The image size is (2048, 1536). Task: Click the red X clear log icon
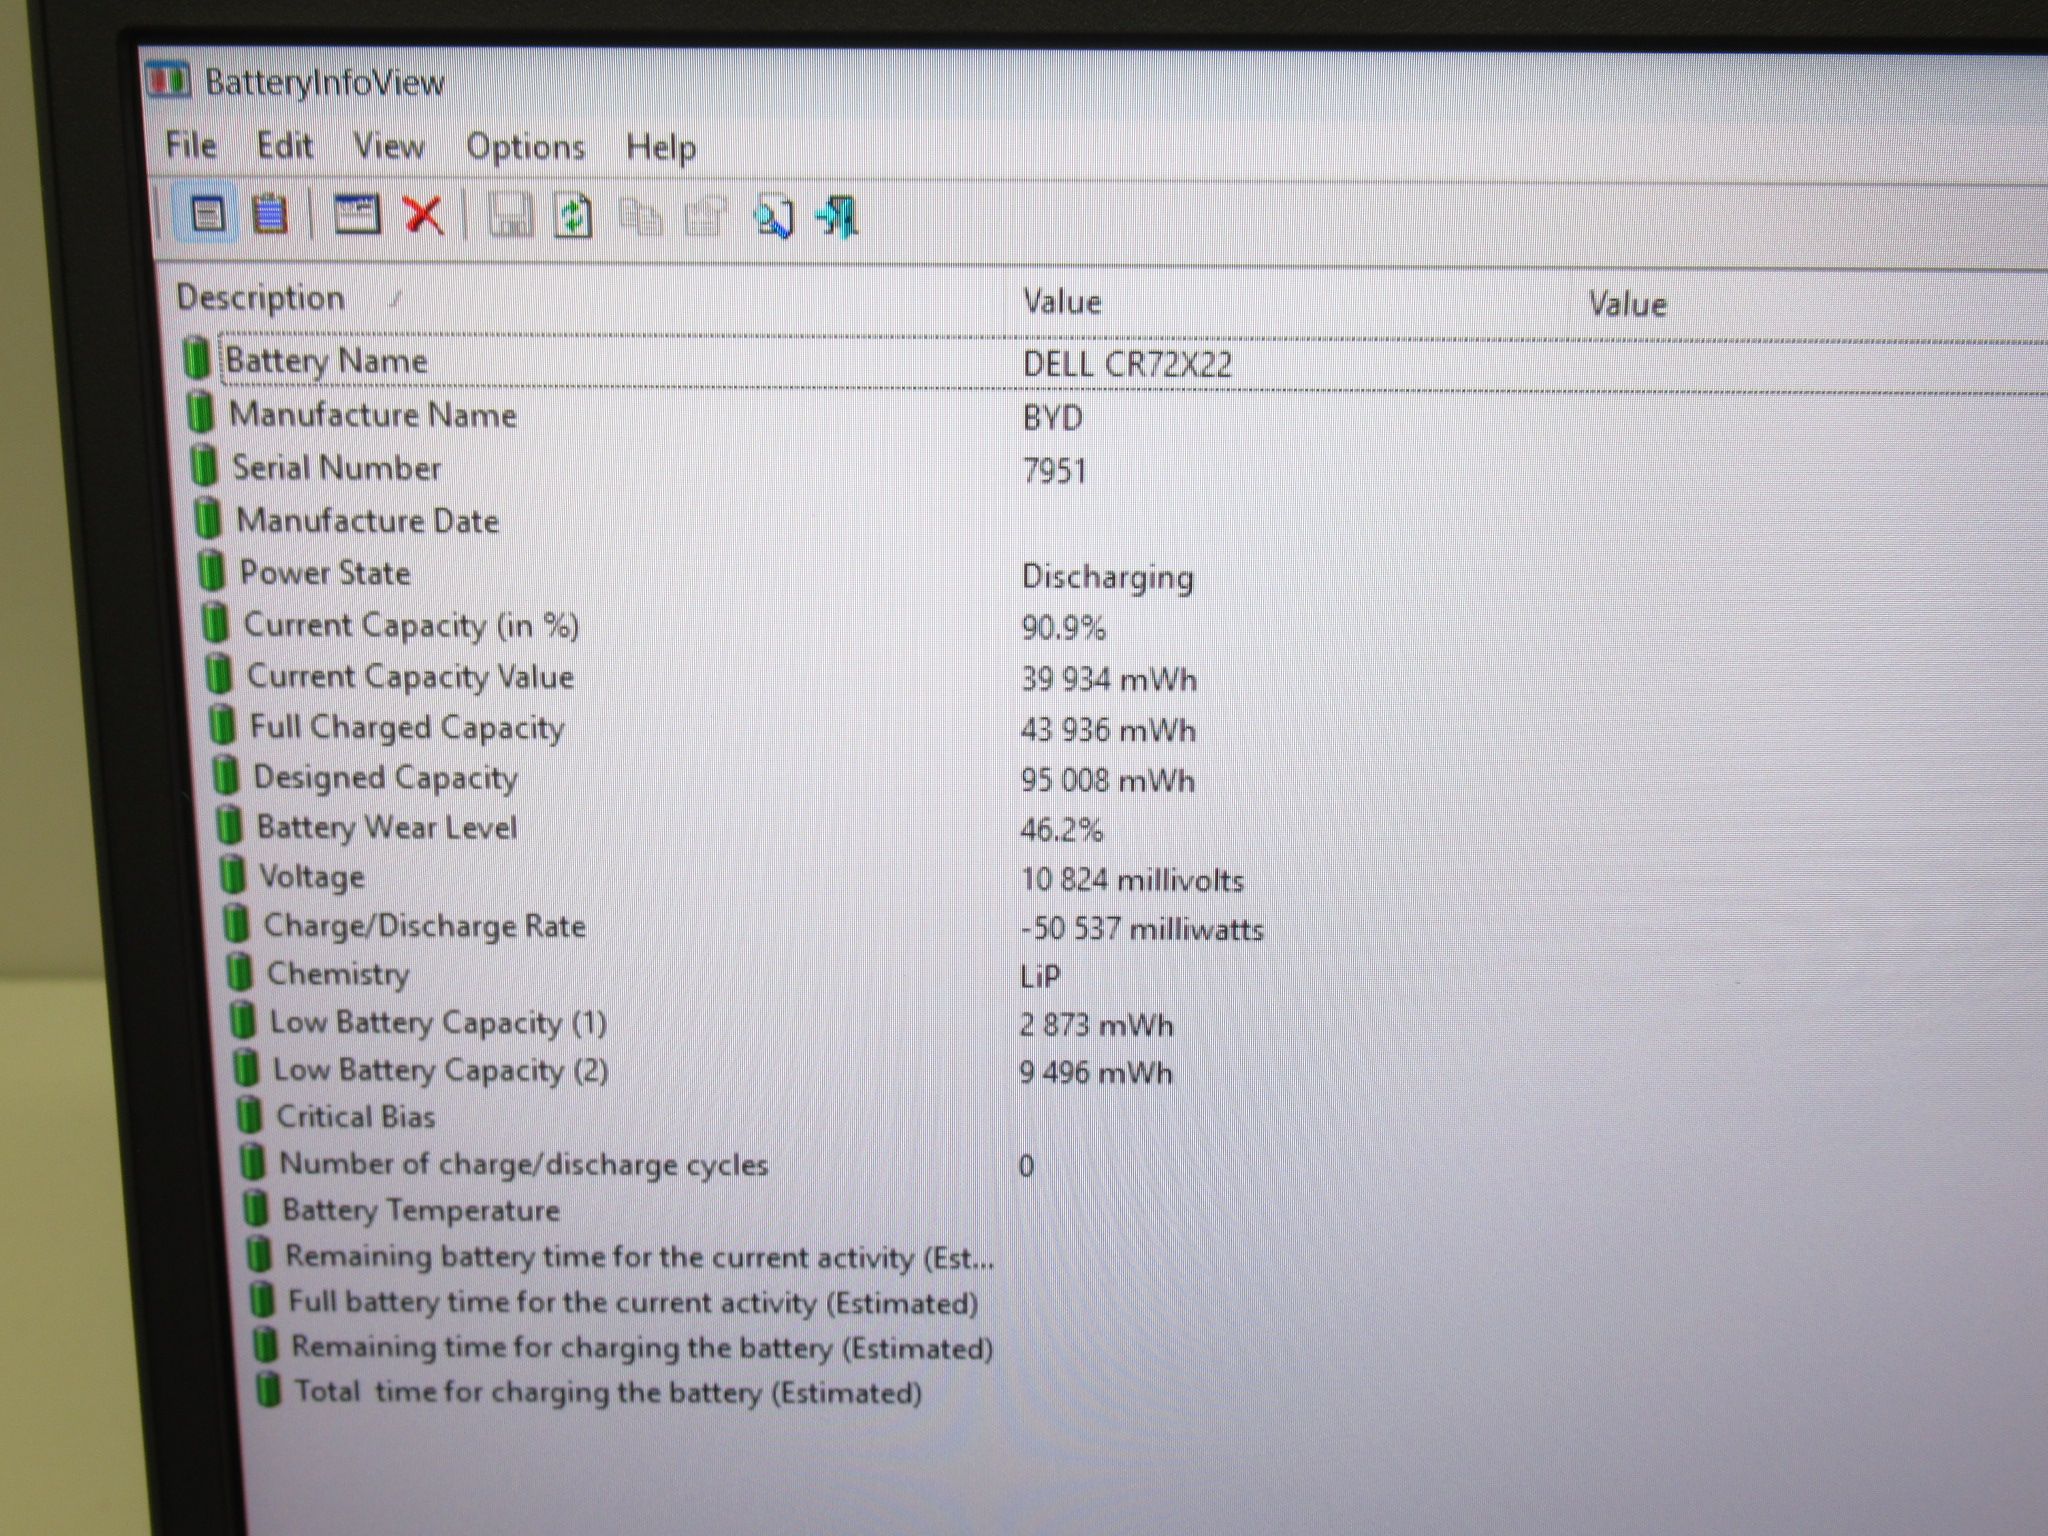coord(423,215)
